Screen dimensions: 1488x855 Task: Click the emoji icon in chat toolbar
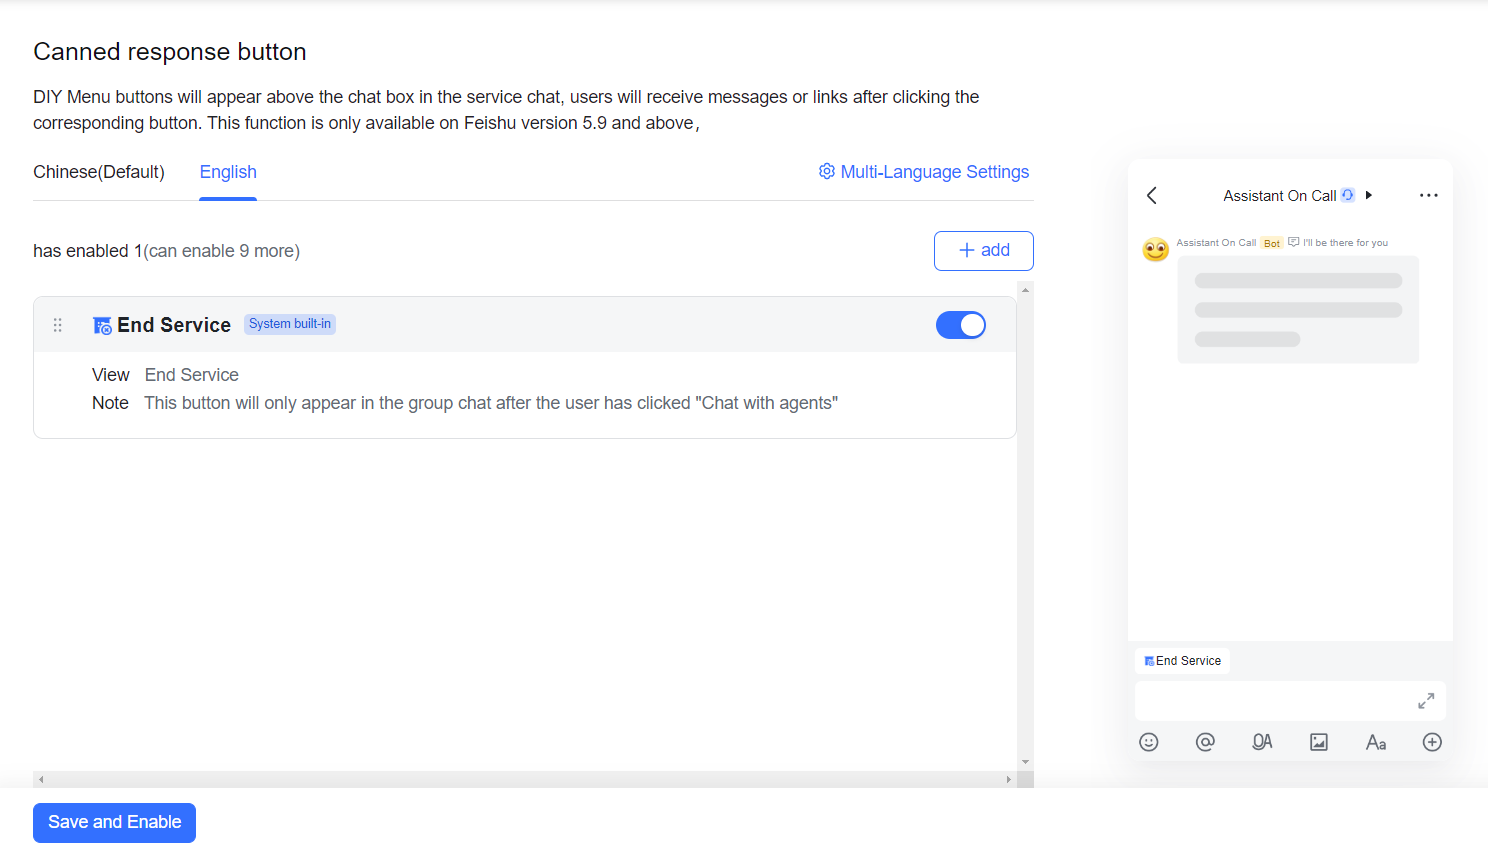click(x=1149, y=742)
